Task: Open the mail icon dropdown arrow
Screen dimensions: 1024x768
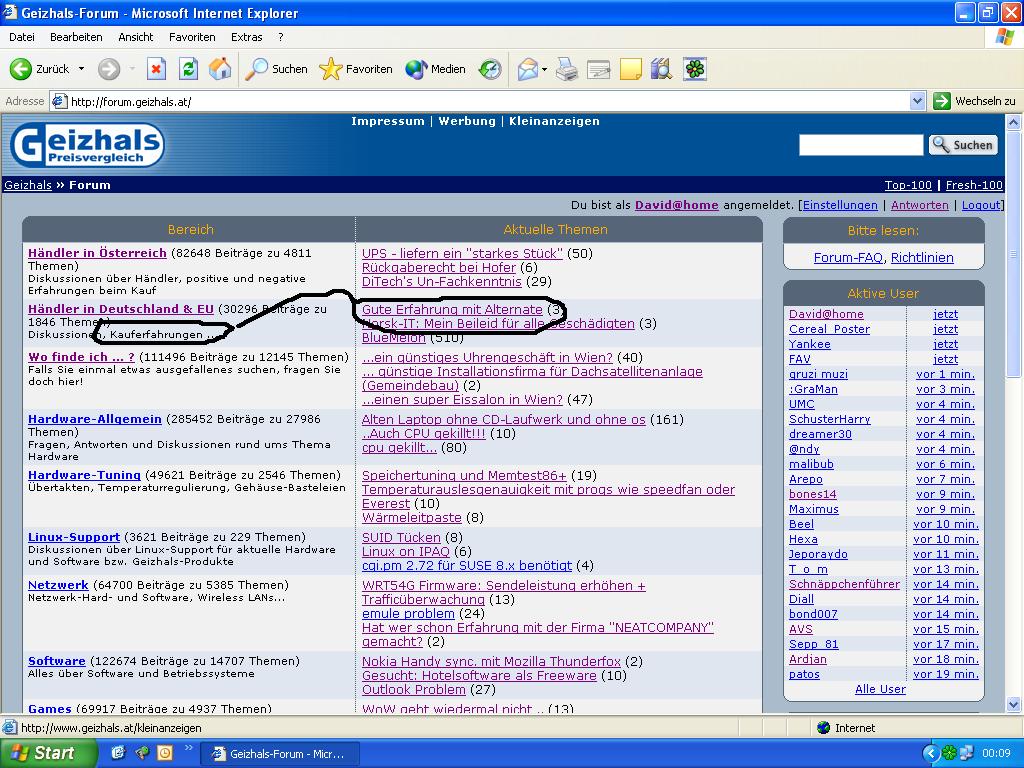Action: [x=544, y=69]
